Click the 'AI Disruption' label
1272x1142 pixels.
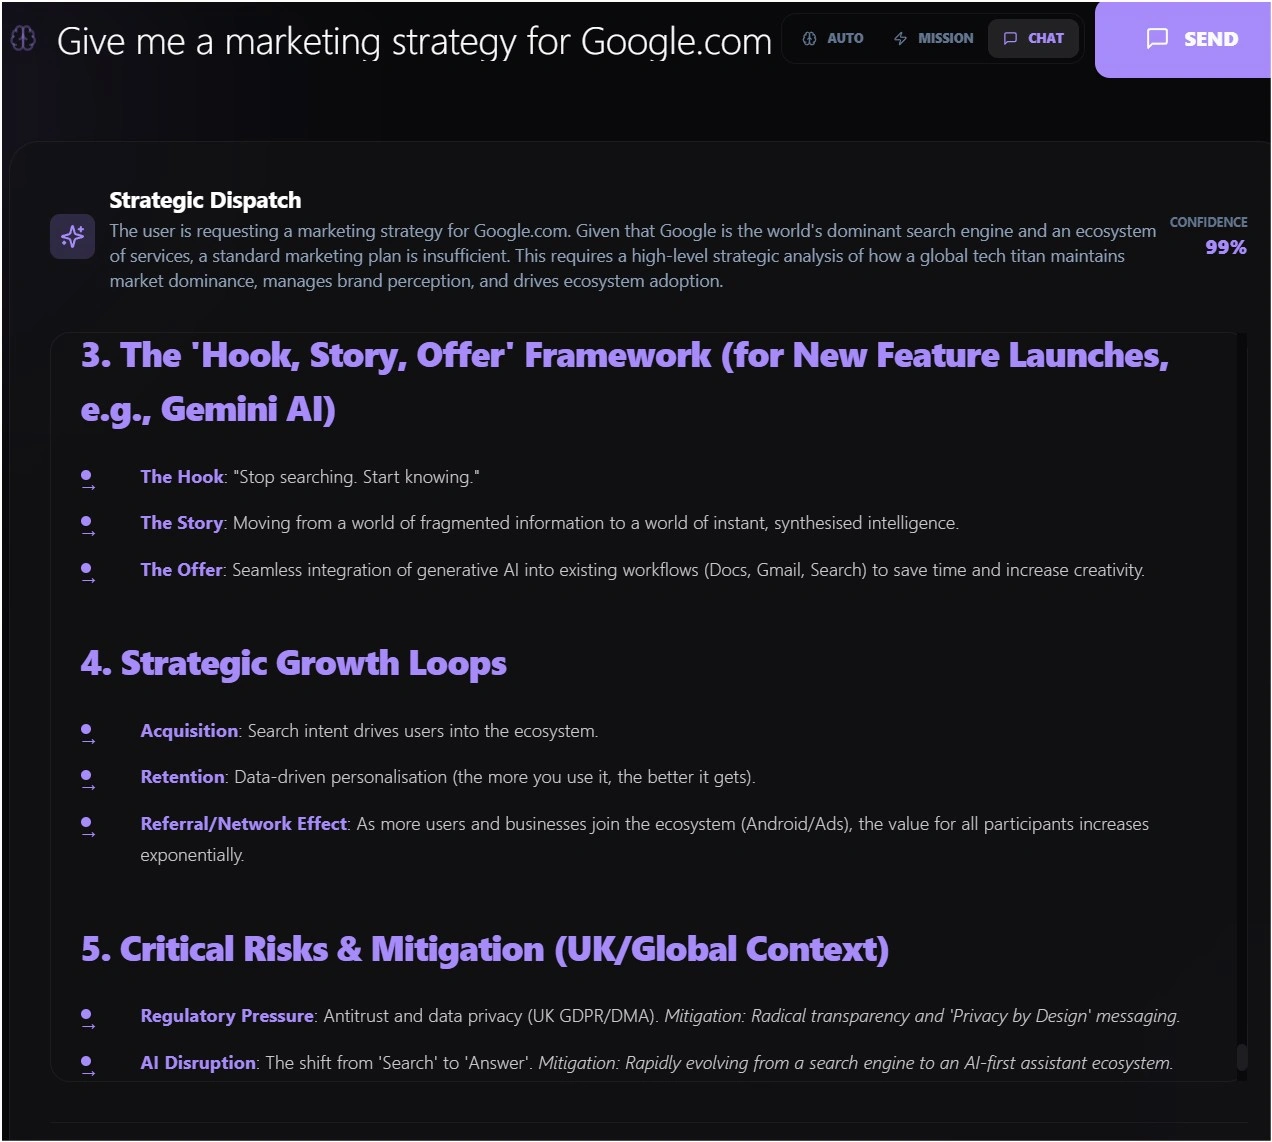click(198, 1063)
